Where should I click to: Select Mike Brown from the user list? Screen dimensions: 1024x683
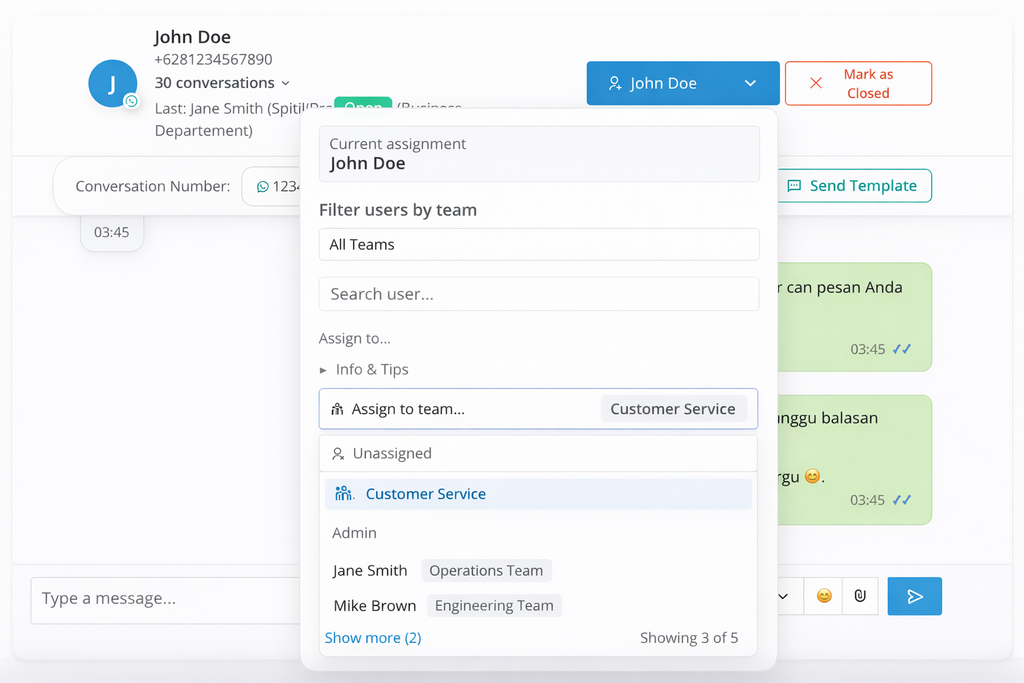click(374, 605)
